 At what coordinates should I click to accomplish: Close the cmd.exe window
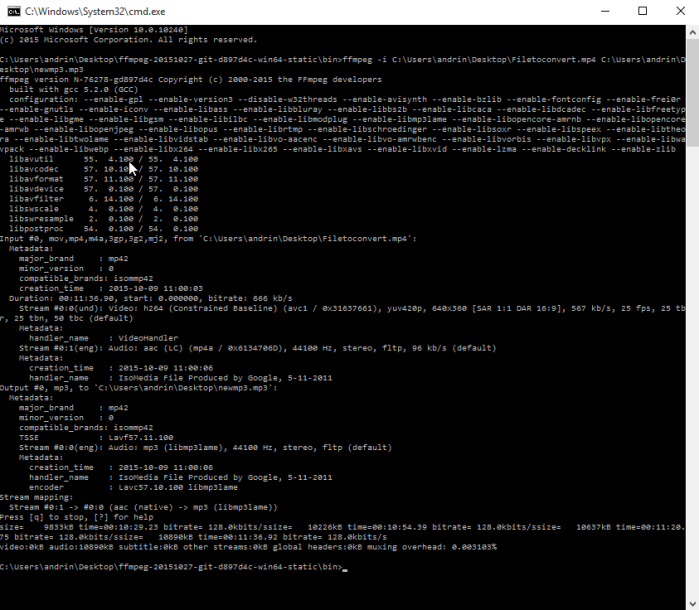click(680, 12)
